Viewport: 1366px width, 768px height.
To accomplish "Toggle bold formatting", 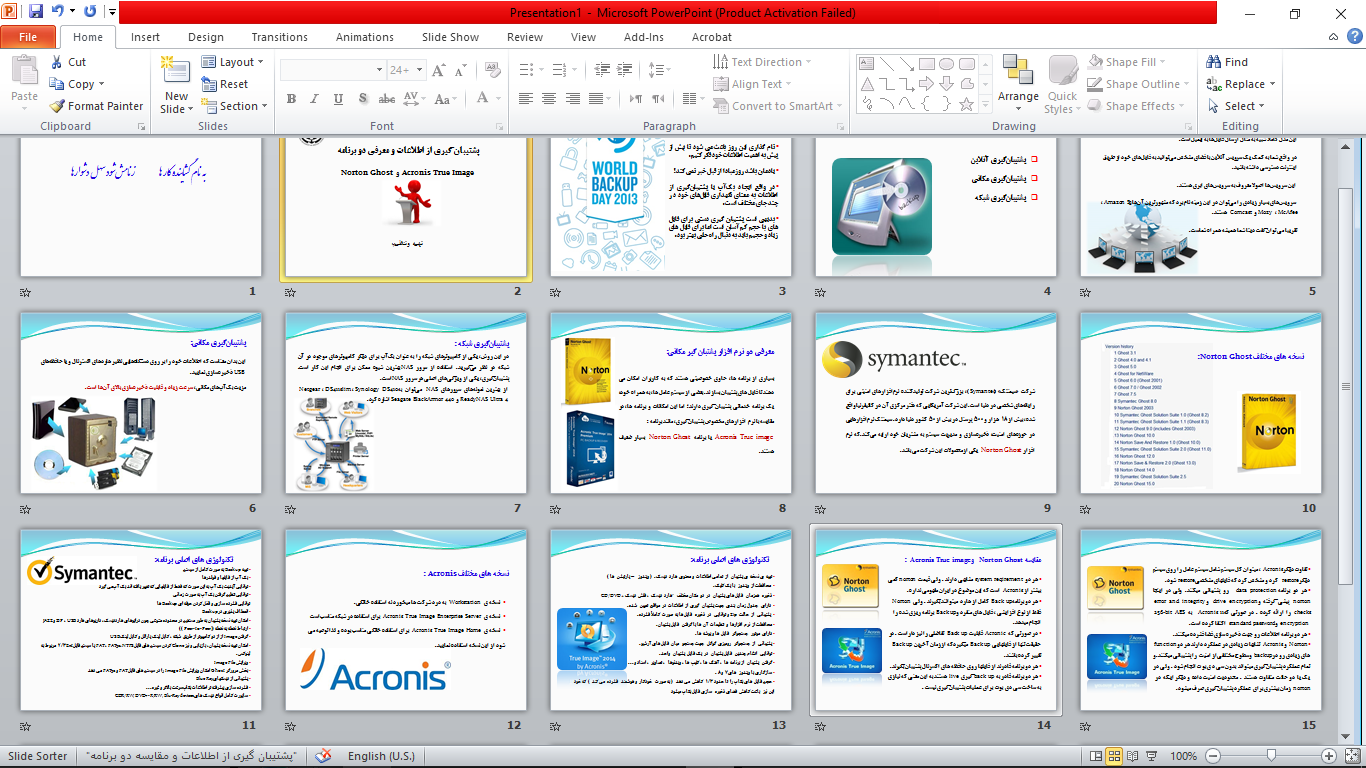I will tap(291, 99).
